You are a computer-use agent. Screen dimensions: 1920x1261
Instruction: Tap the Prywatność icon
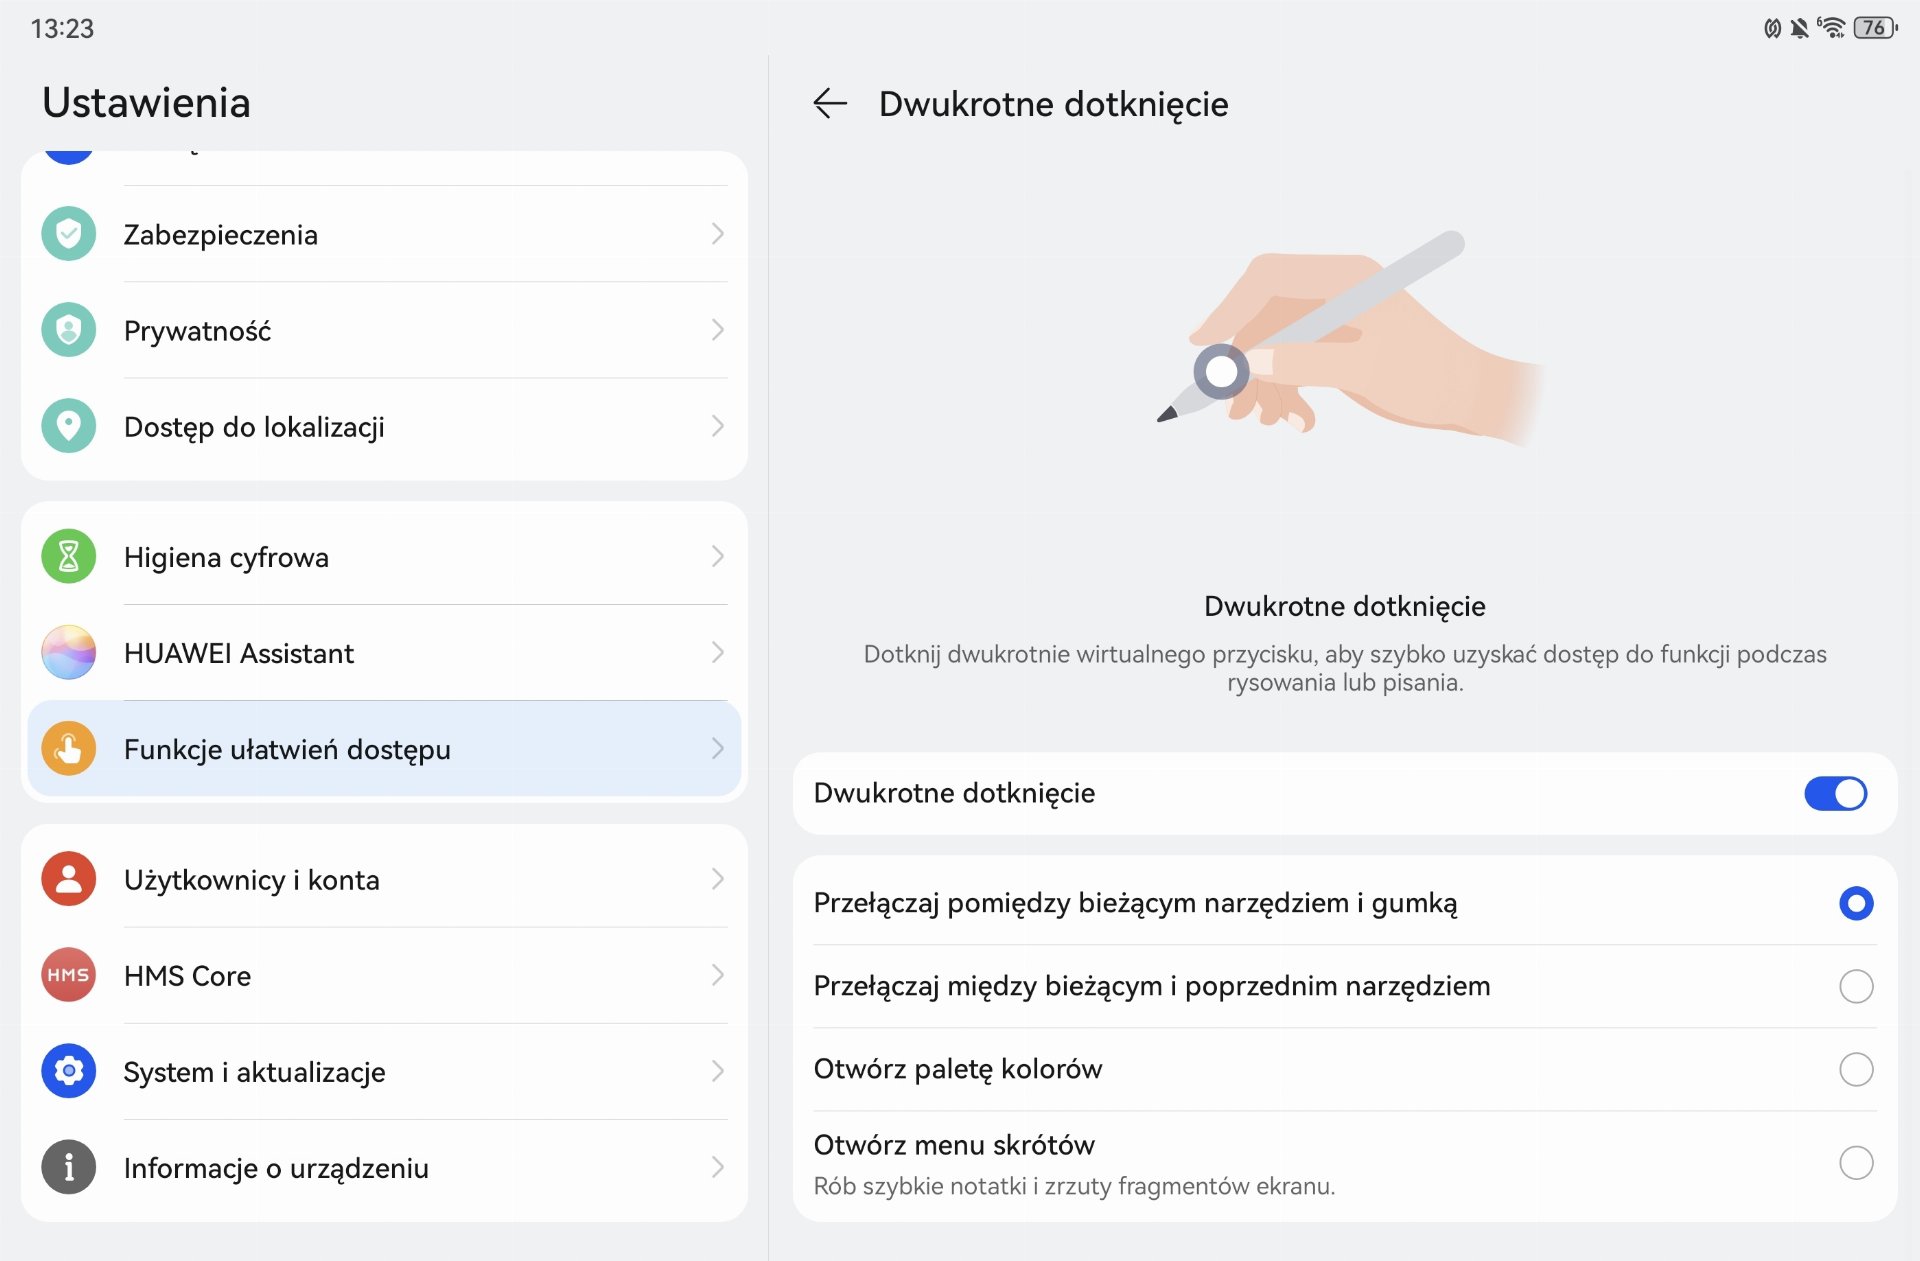68,330
